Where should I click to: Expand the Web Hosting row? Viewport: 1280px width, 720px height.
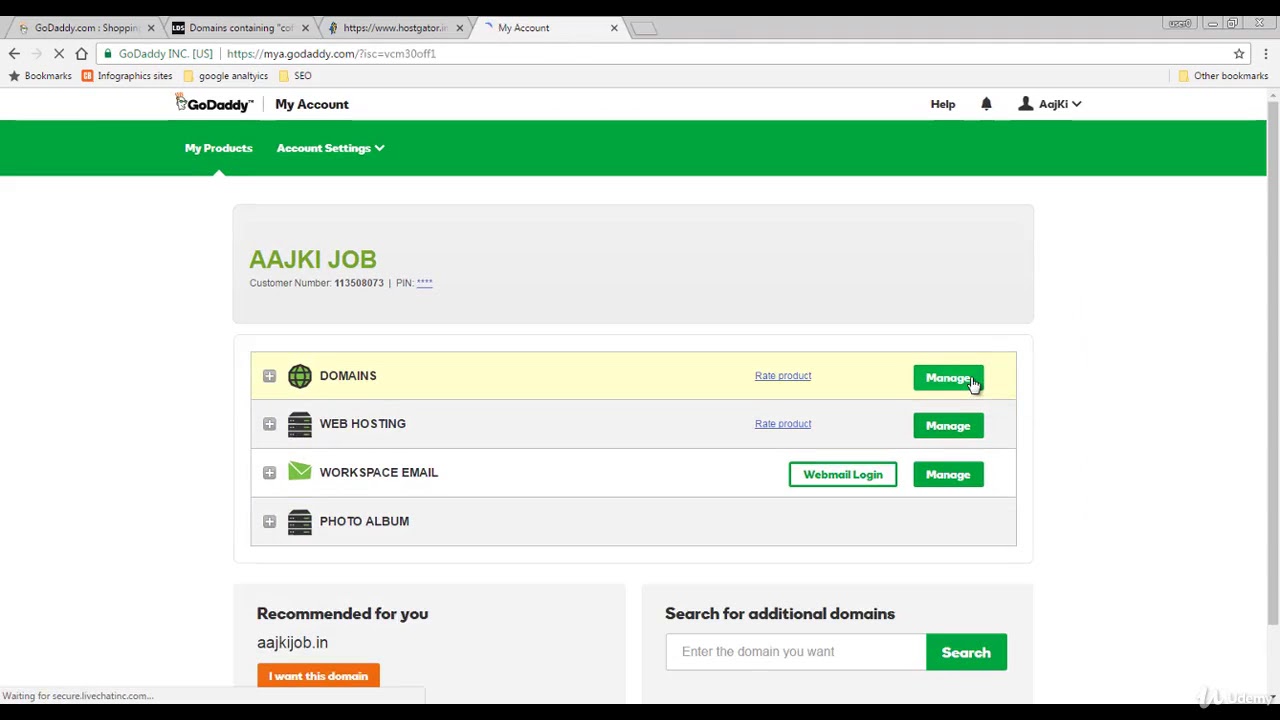(x=269, y=424)
